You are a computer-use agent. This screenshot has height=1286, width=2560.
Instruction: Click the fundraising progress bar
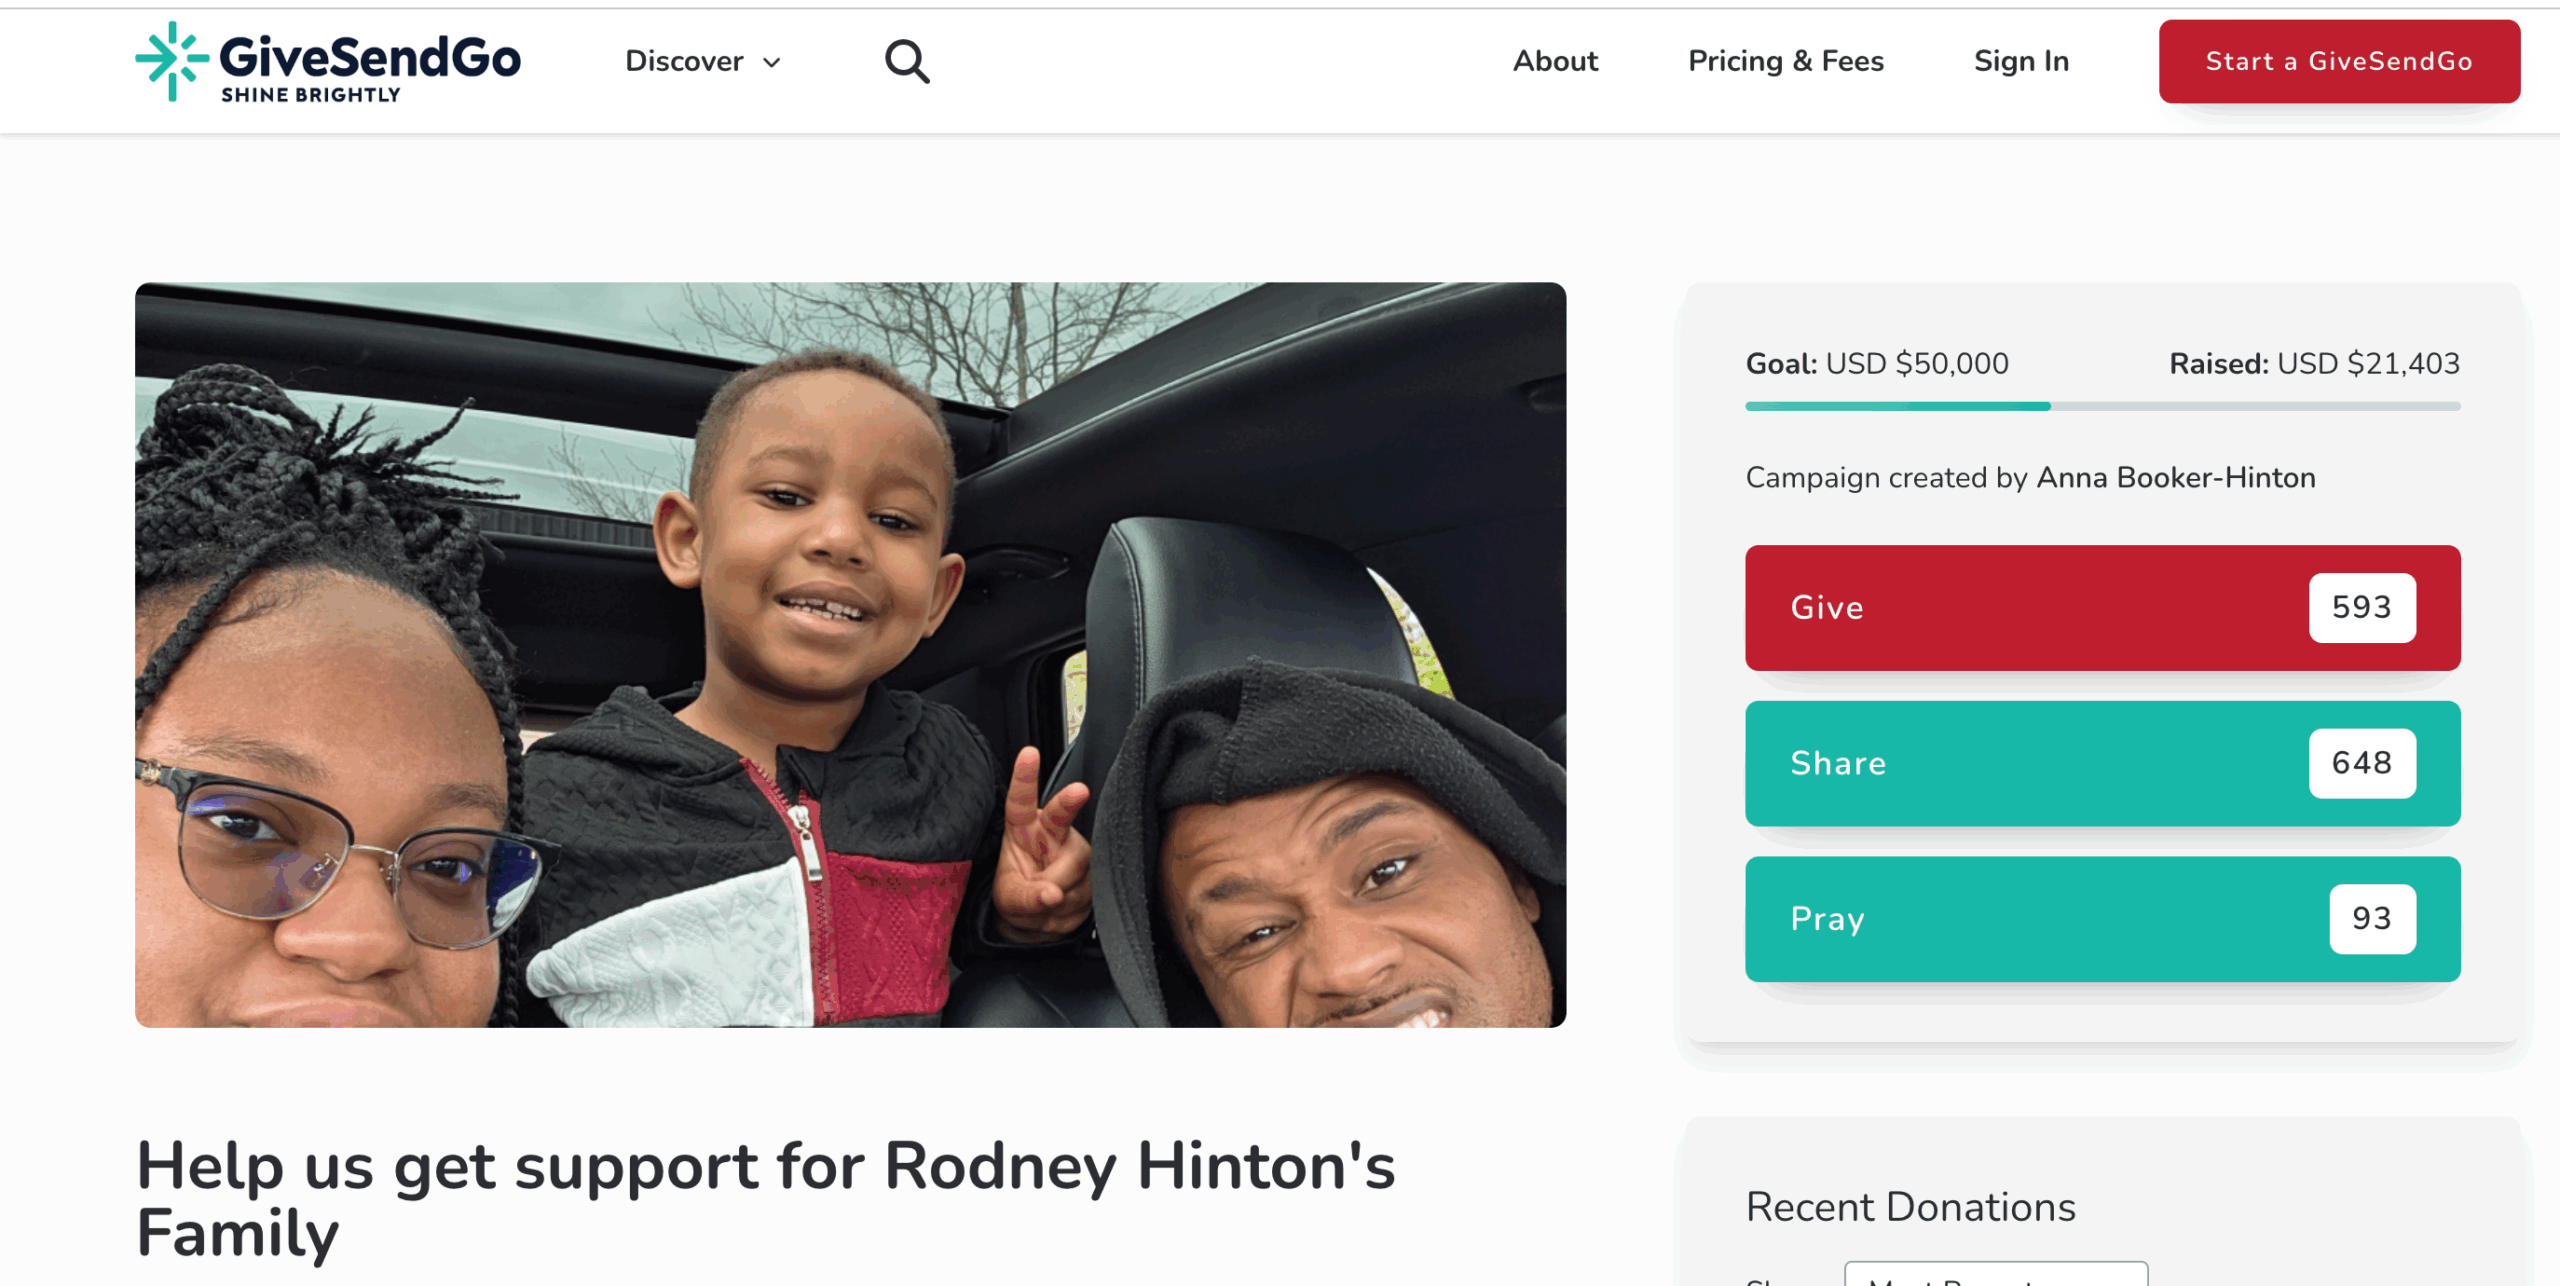[2102, 406]
